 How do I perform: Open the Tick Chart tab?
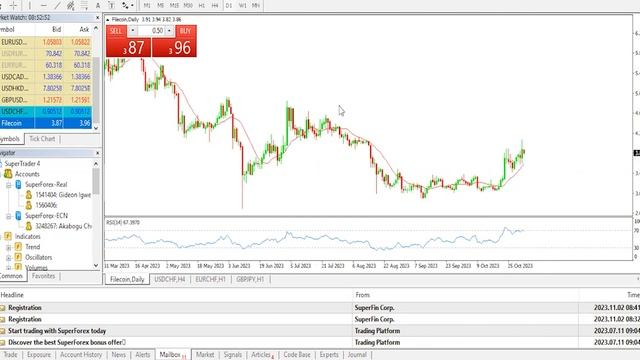point(42,139)
